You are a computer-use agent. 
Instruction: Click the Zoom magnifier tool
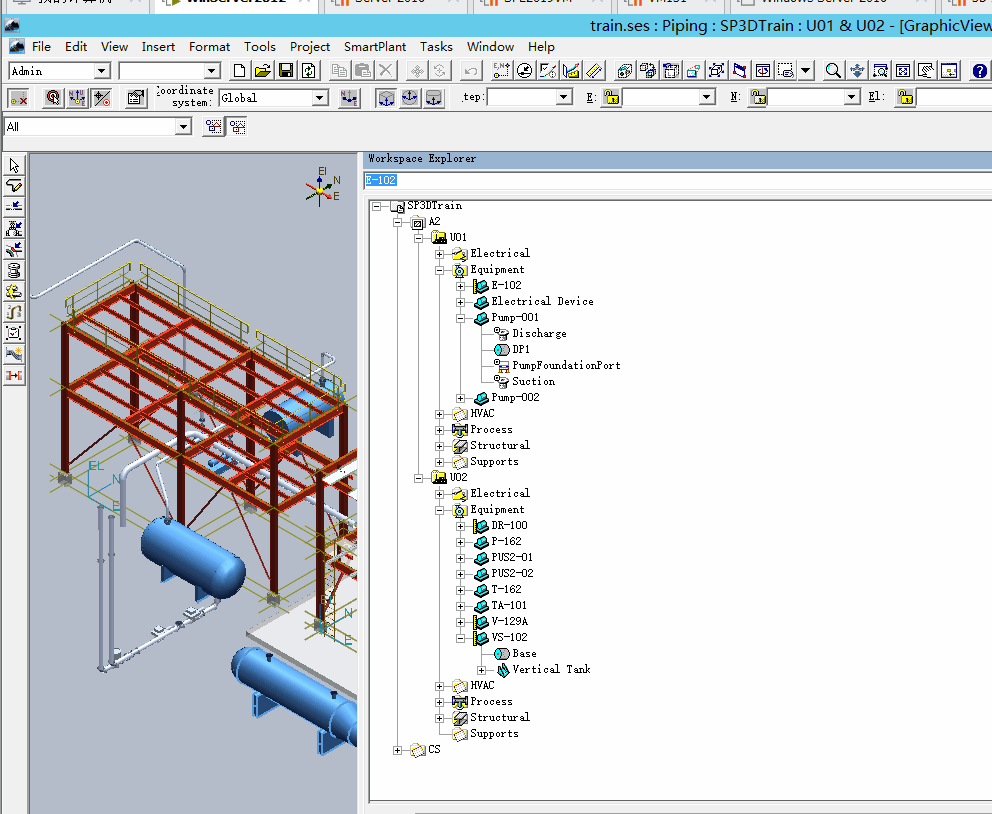(x=833, y=71)
